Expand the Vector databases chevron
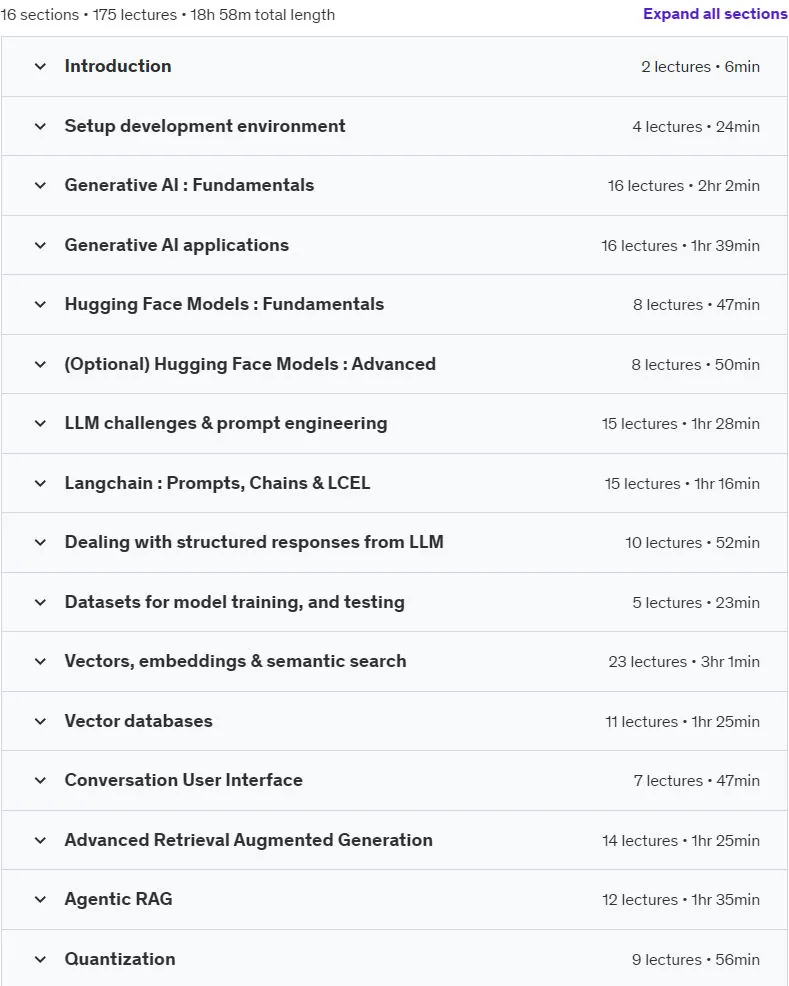 pyautogui.click(x=40, y=721)
